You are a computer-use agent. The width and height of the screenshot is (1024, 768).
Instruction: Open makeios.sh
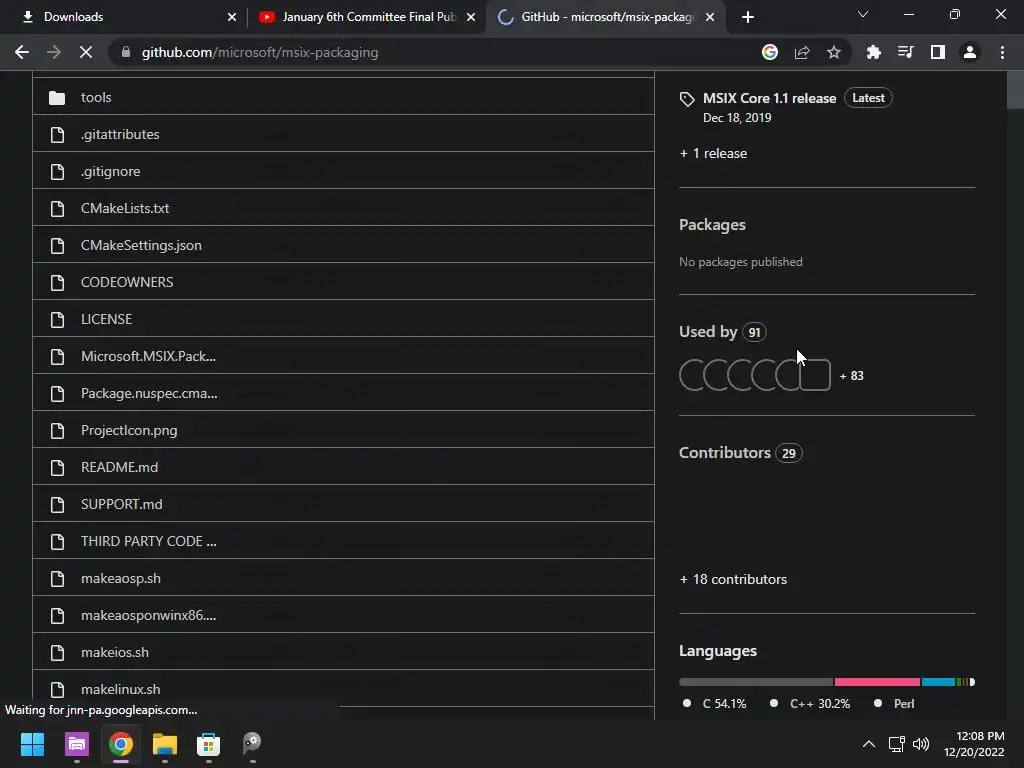115,652
